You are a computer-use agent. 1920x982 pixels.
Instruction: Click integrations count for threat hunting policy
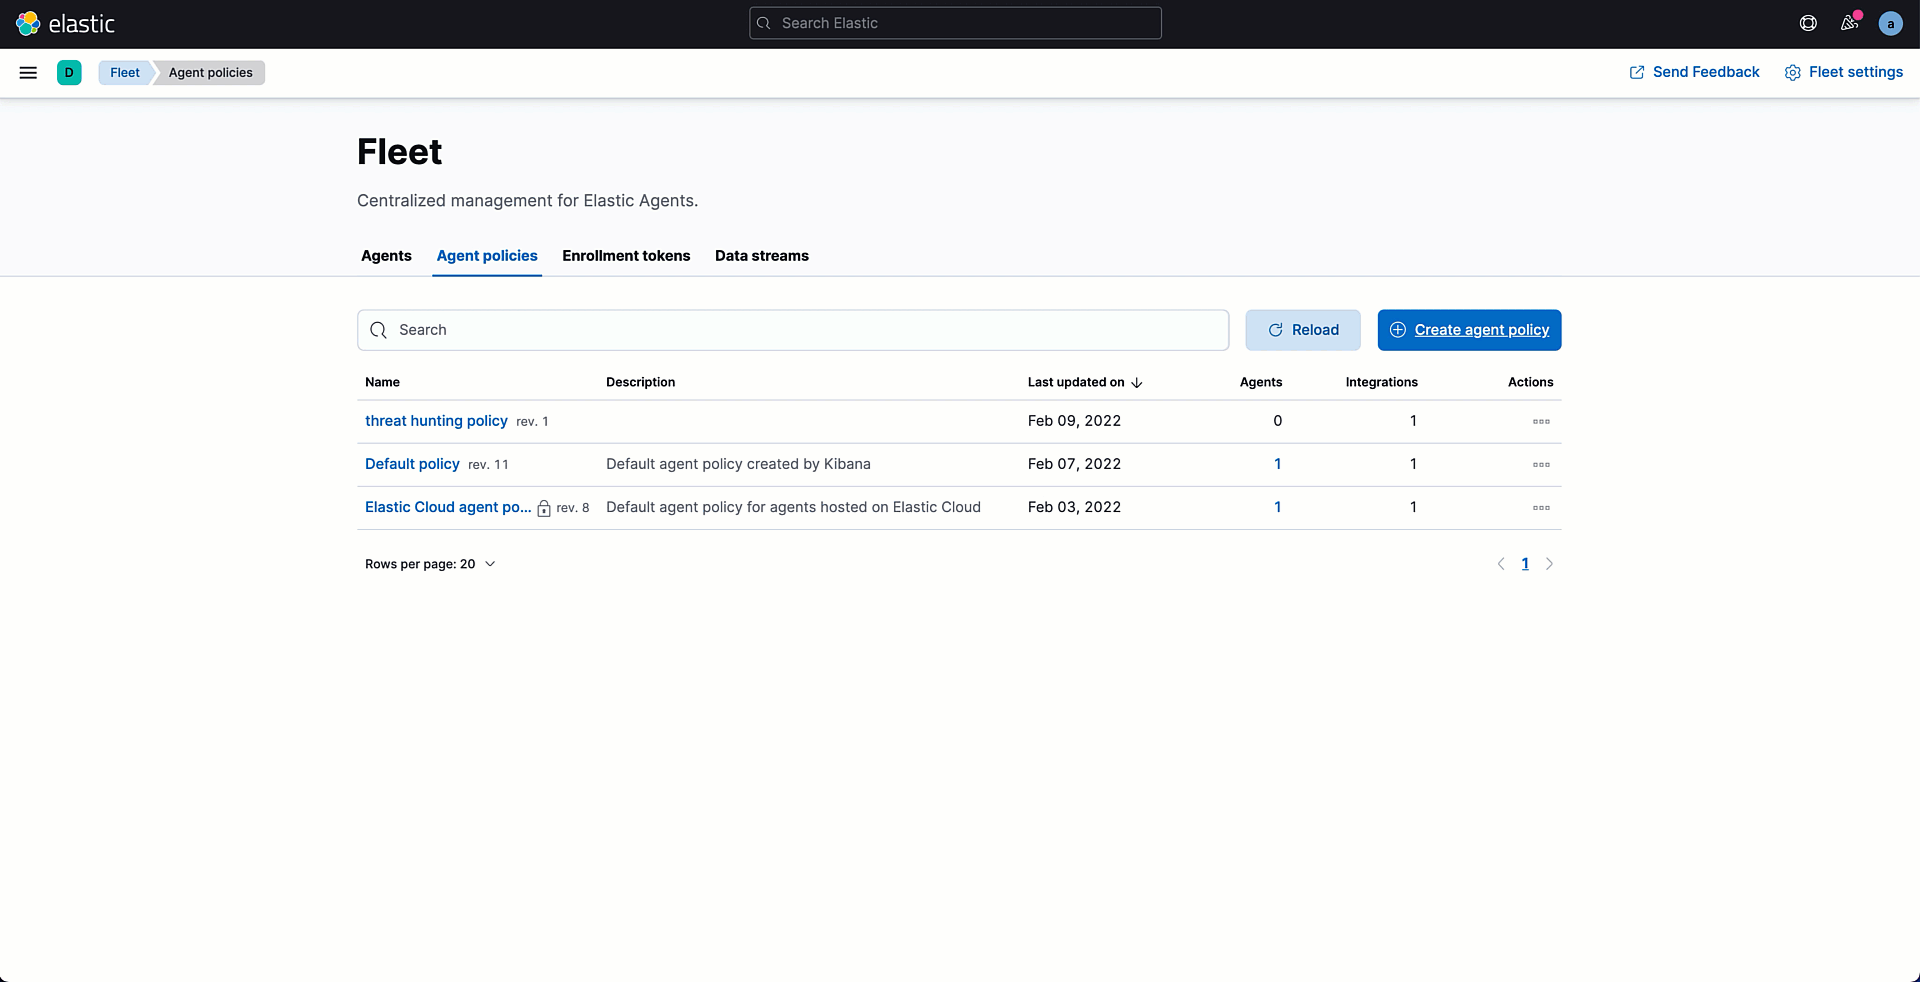tap(1413, 421)
